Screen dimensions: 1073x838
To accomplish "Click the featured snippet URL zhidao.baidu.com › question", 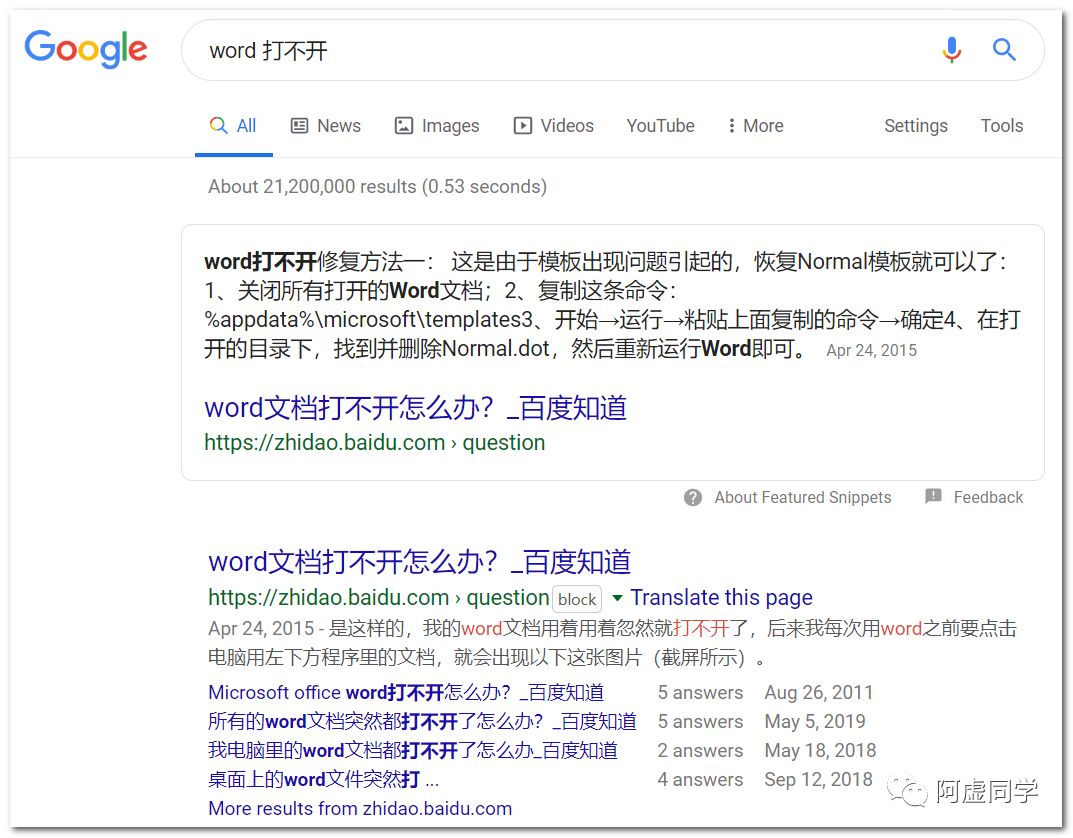I will [x=374, y=443].
